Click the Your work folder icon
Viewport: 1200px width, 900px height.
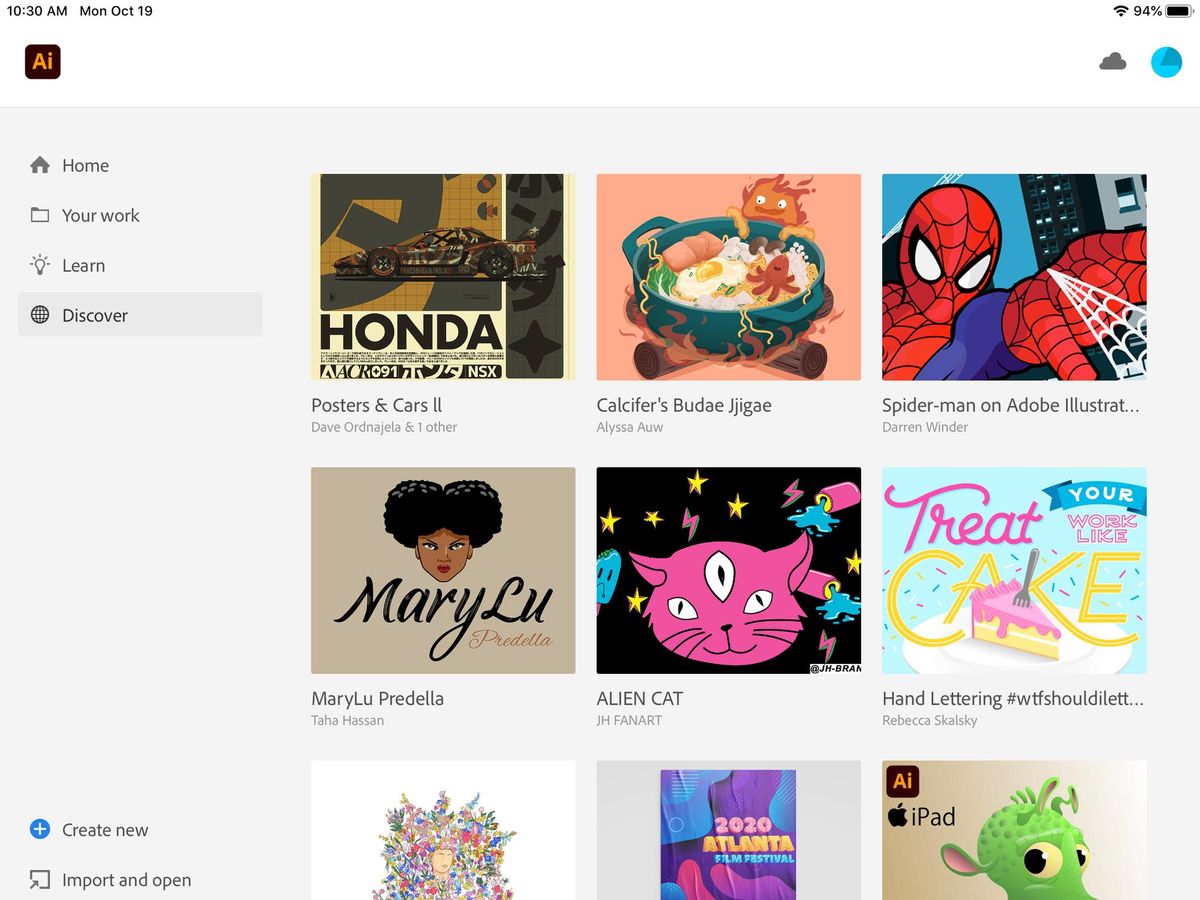tap(39, 215)
